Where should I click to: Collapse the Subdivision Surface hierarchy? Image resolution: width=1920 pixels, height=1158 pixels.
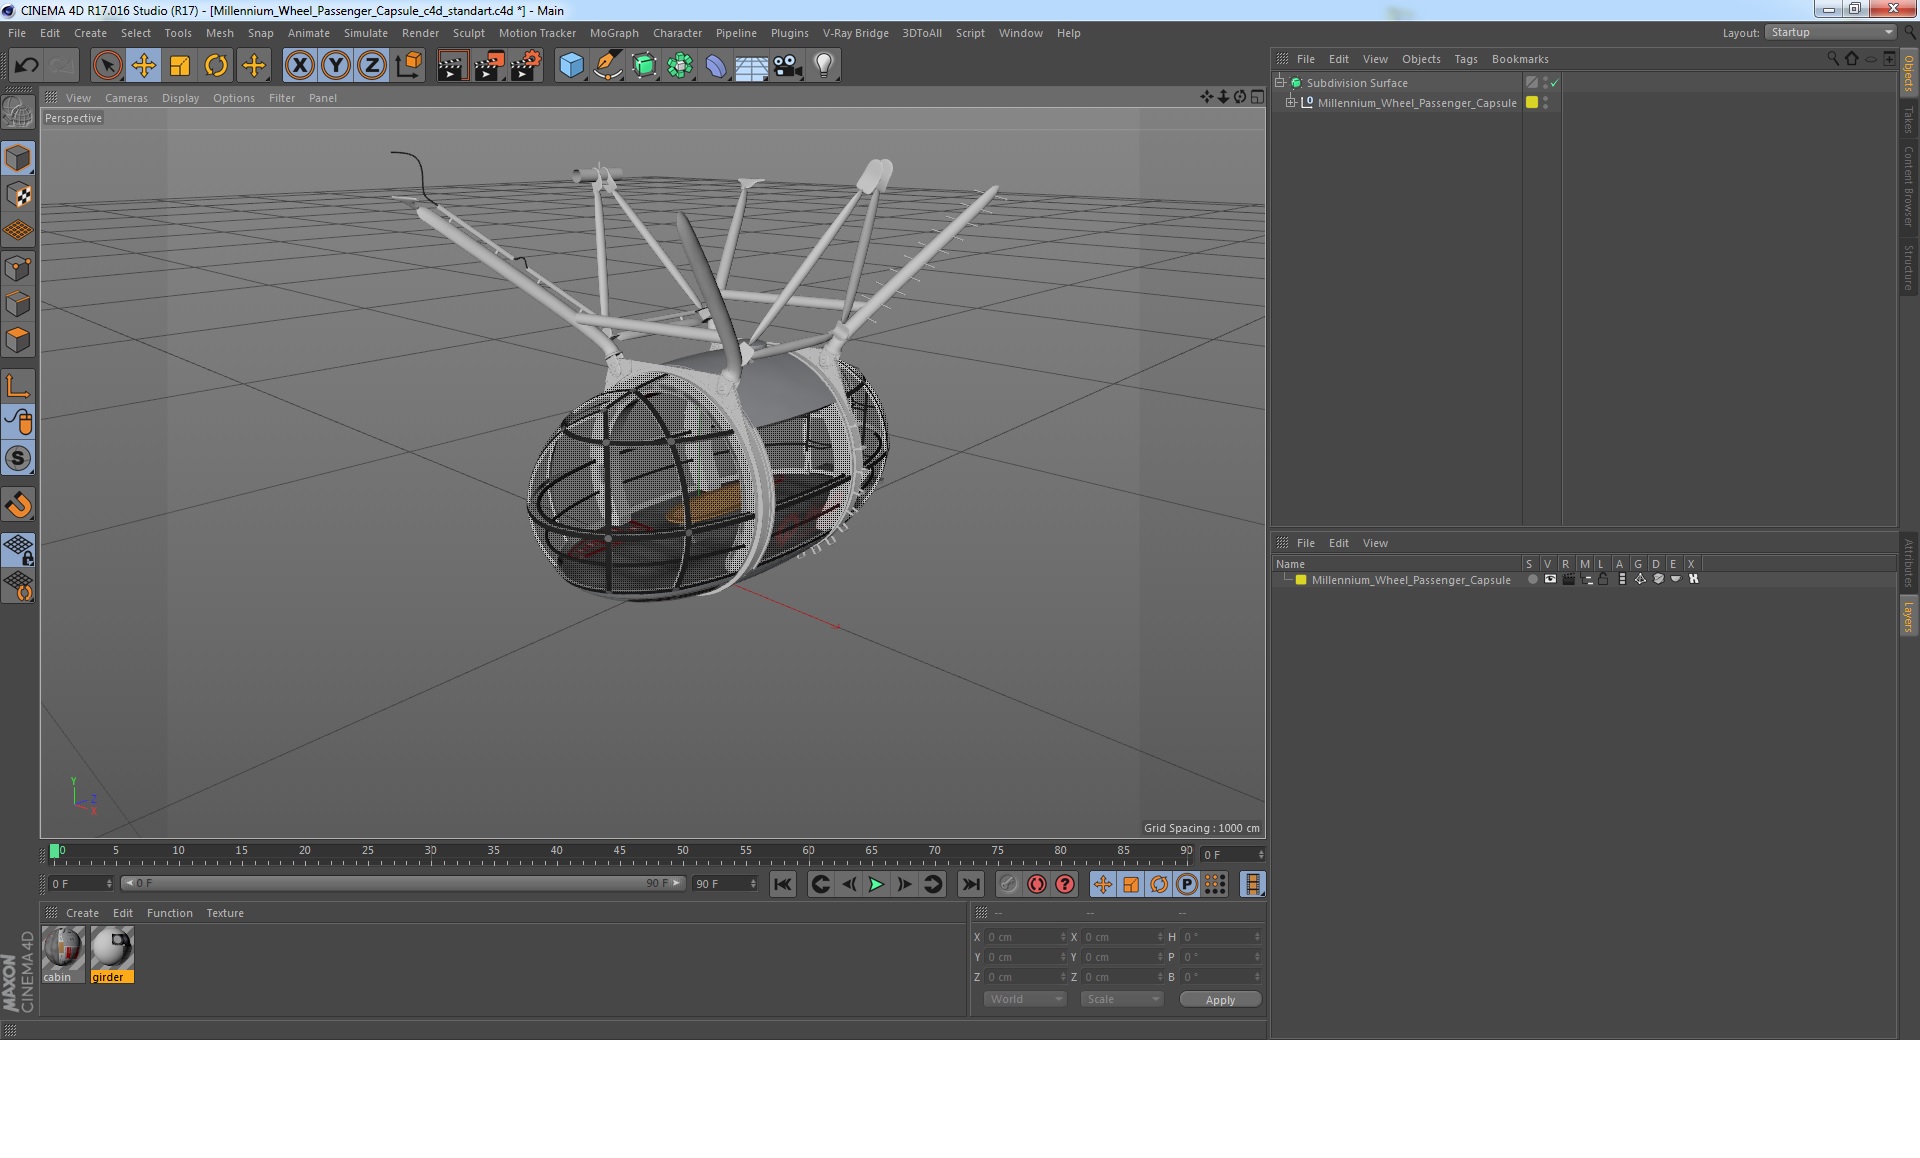[1279, 83]
